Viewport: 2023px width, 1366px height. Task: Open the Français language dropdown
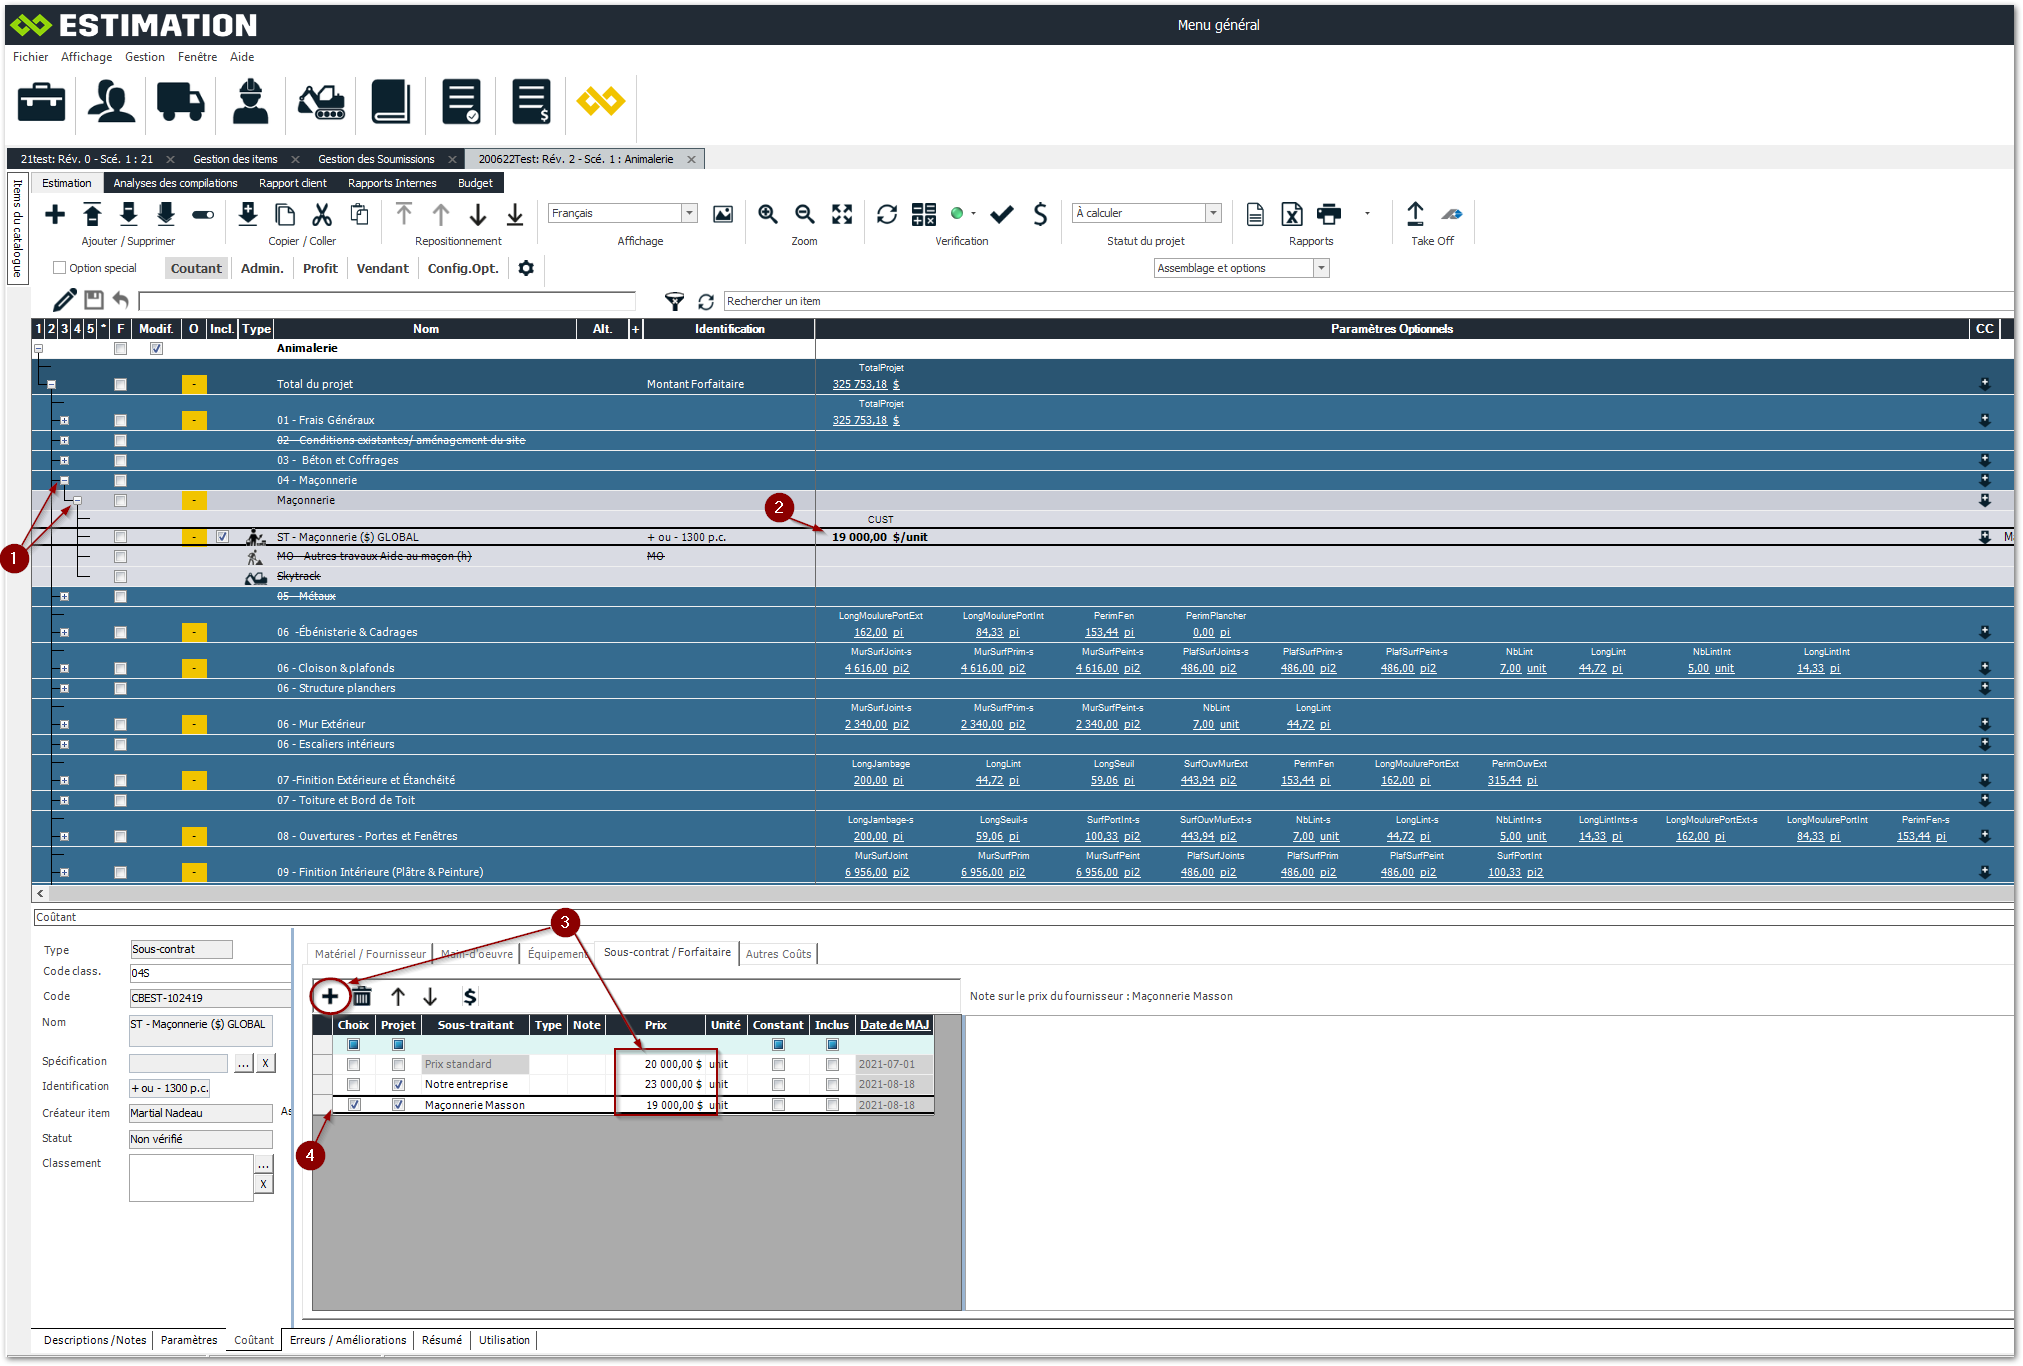point(689,213)
